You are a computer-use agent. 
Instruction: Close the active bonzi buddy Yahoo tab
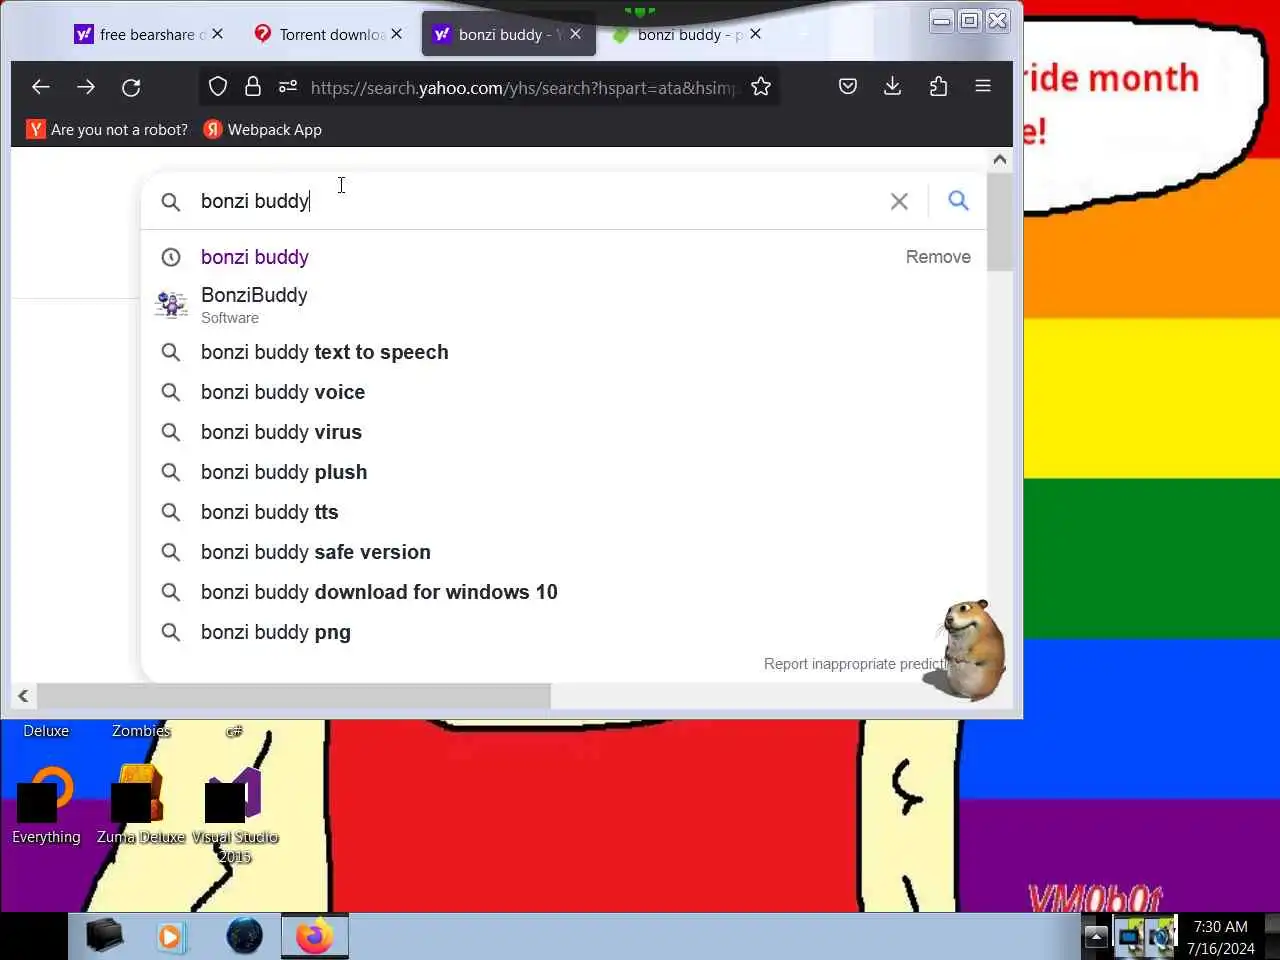click(575, 34)
